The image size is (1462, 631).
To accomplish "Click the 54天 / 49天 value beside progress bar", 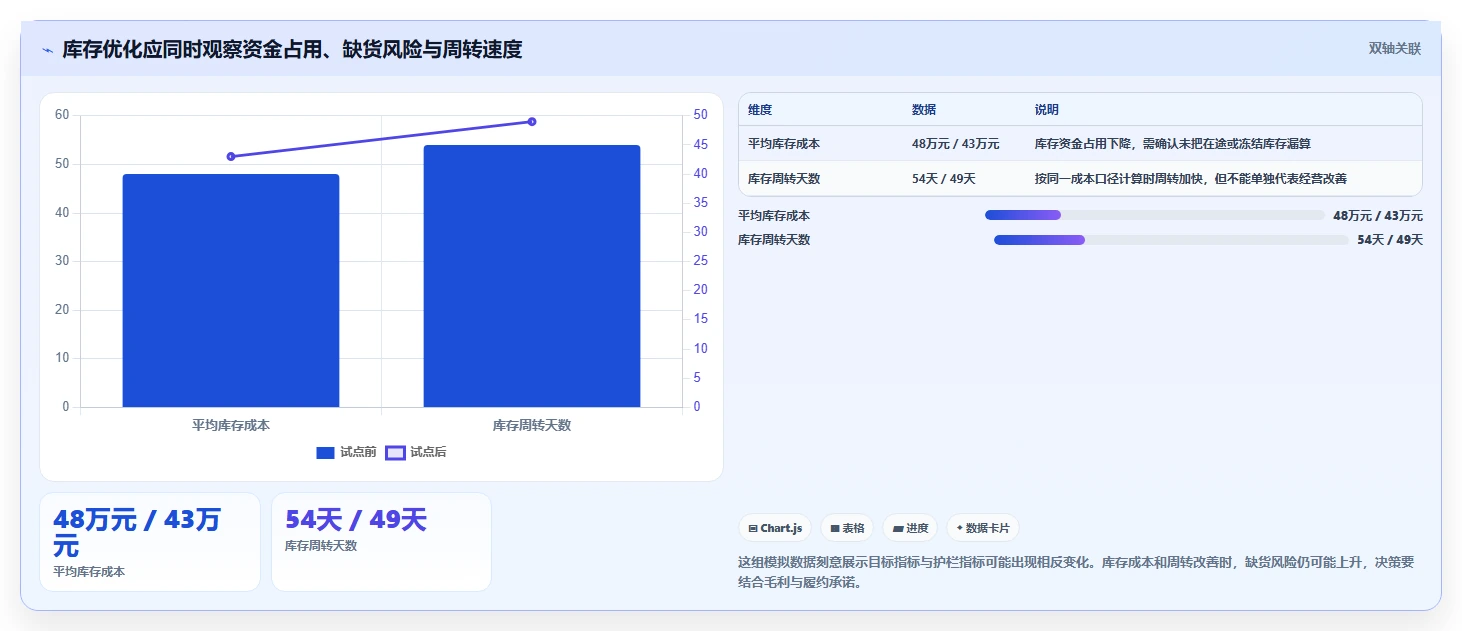I will 1390,240.
